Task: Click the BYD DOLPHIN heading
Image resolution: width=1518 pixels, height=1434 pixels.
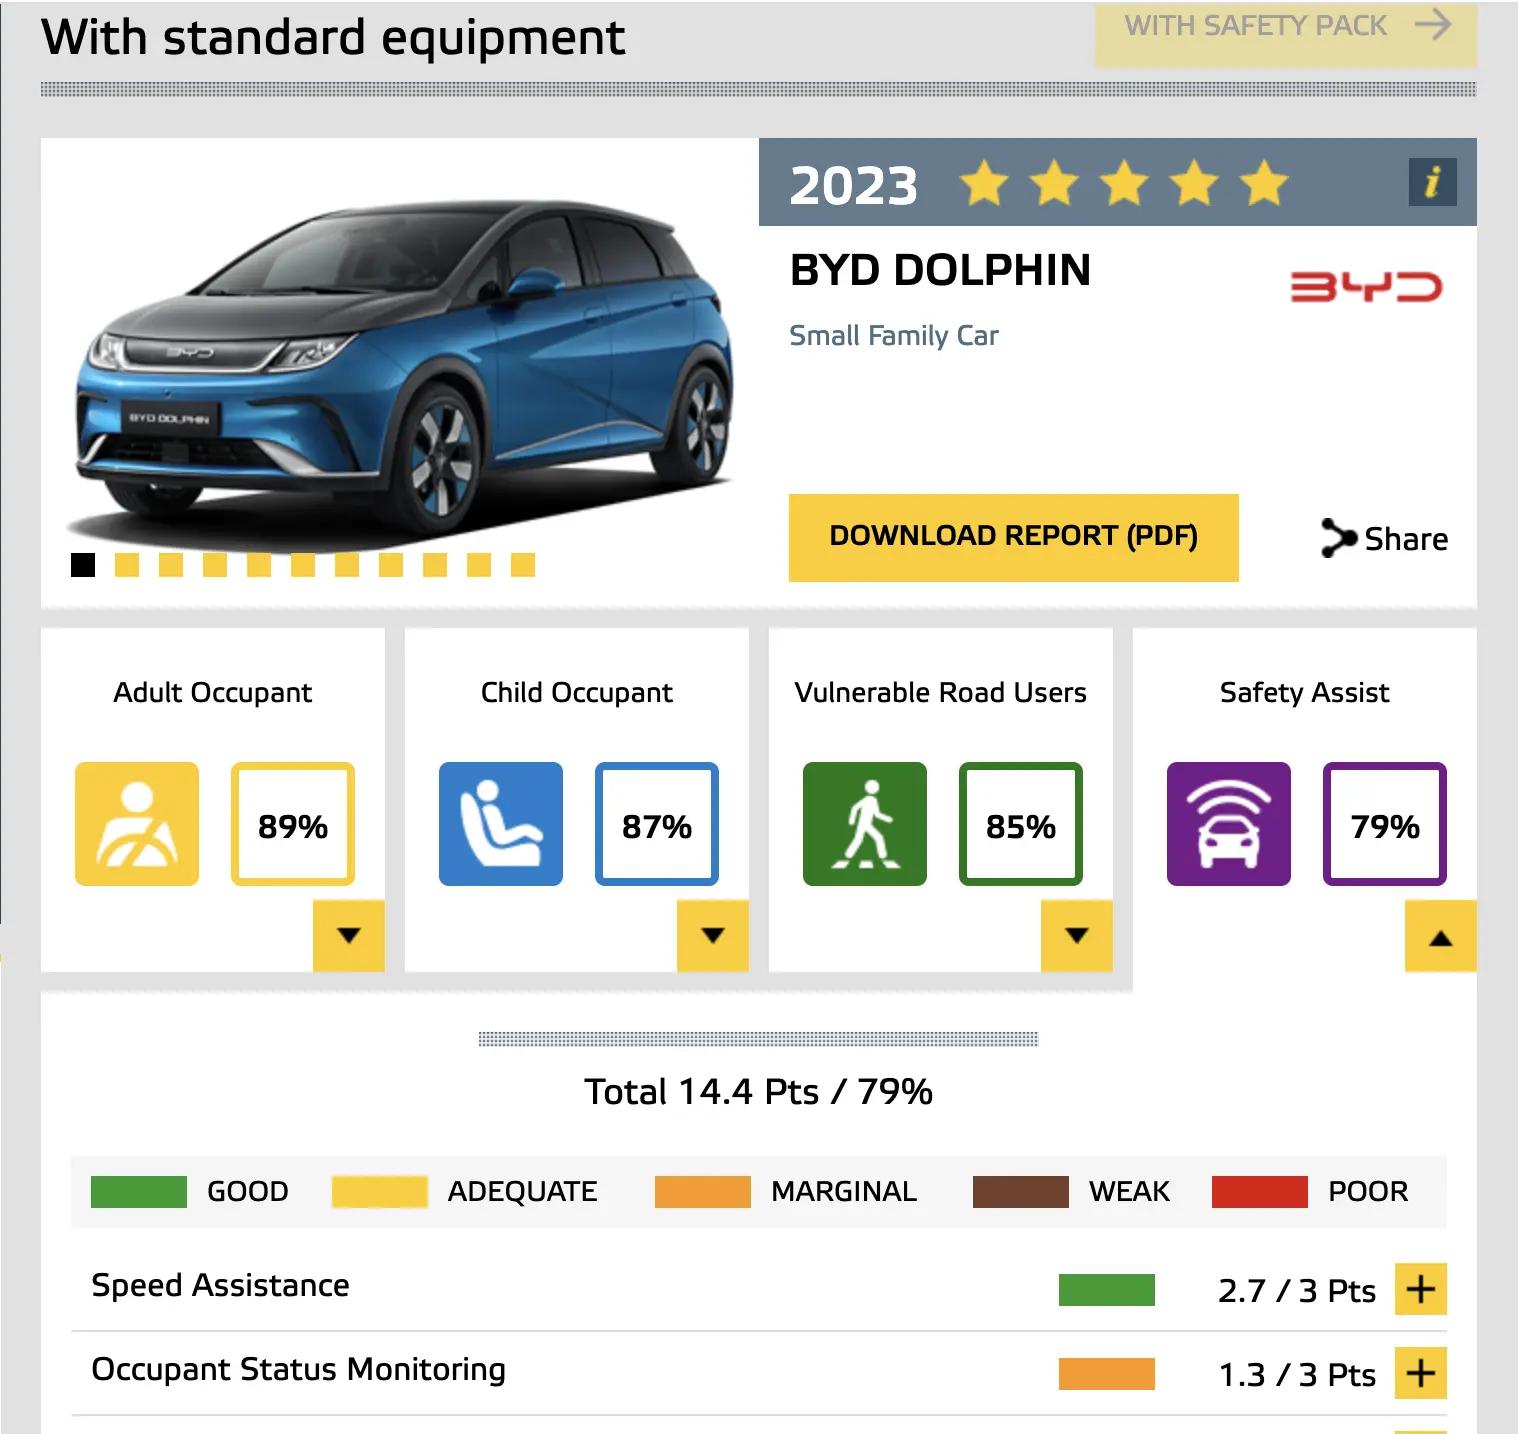Action: tap(940, 270)
